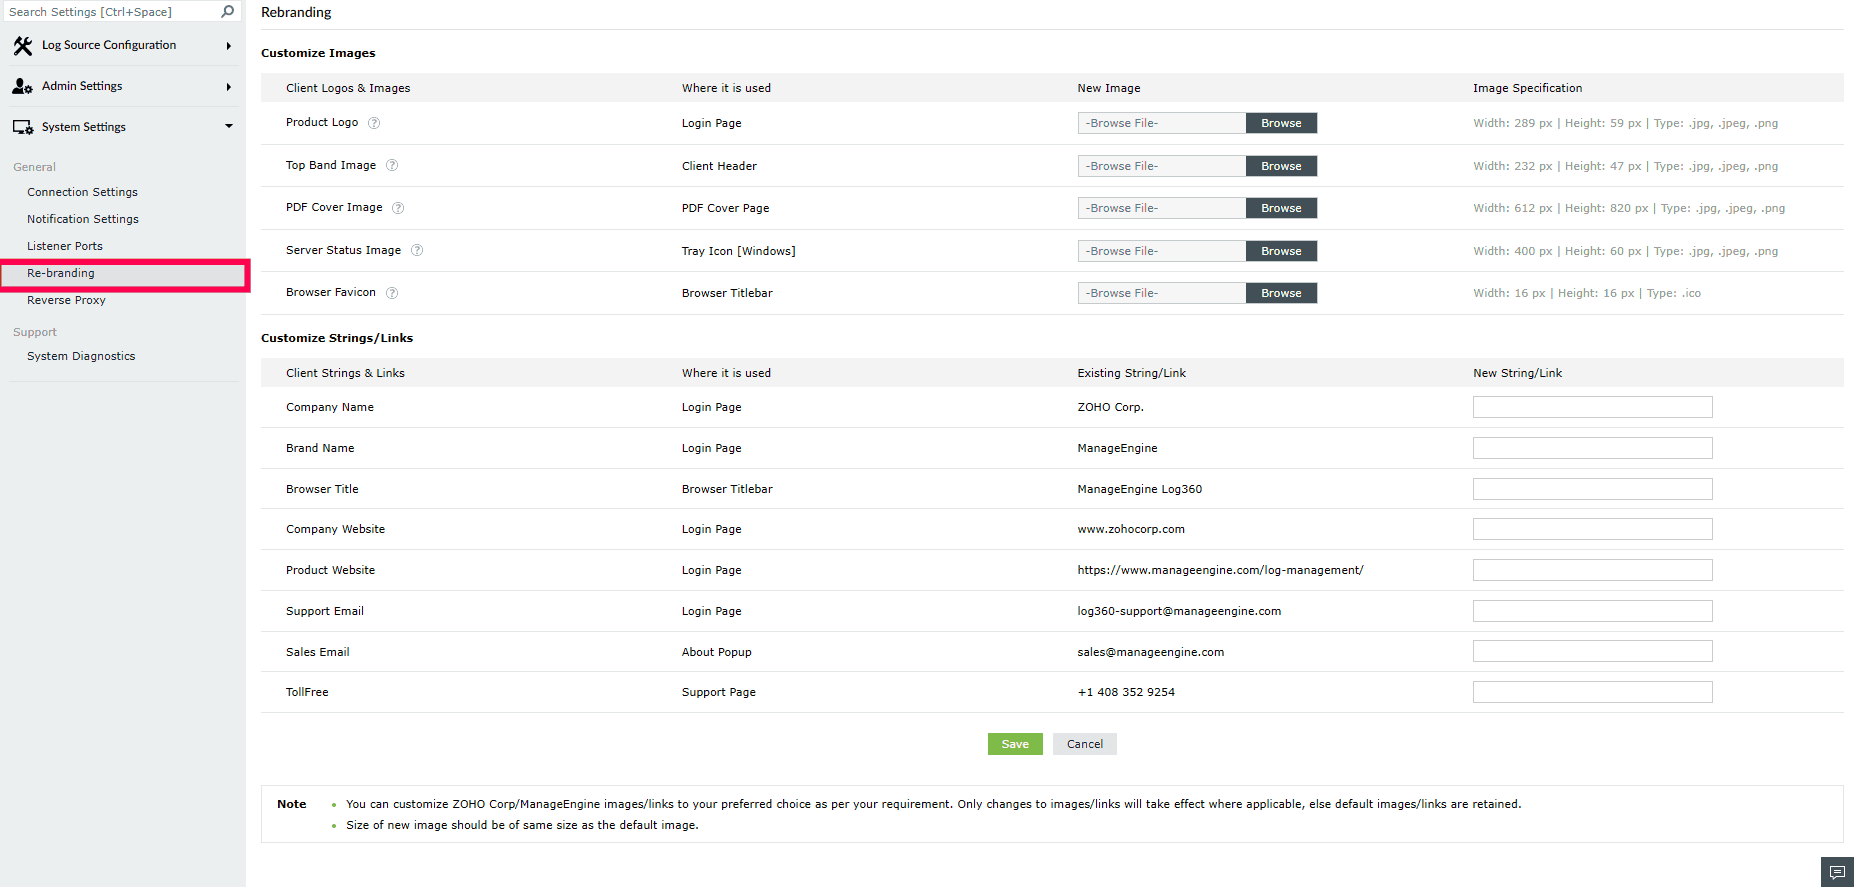Browse for Product Logo image
1859x887 pixels.
point(1281,123)
